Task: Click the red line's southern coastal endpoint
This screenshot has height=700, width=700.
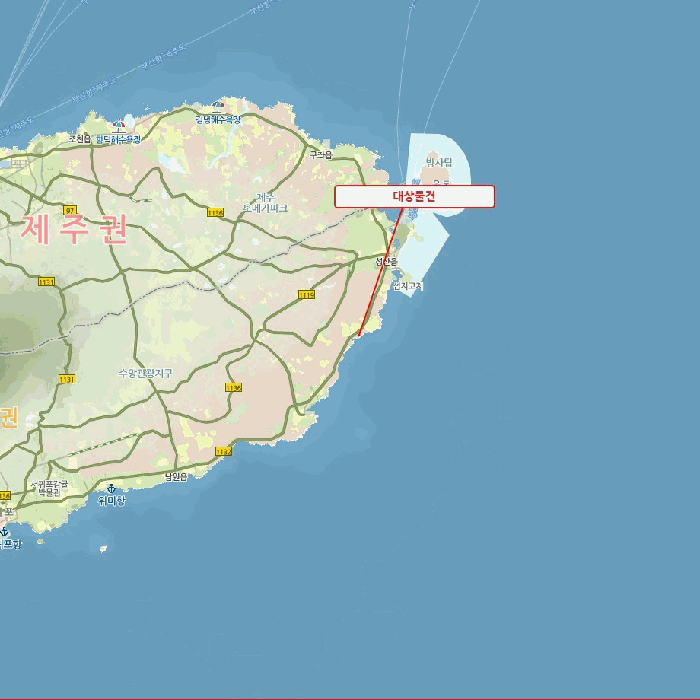Action: coord(359,334)
